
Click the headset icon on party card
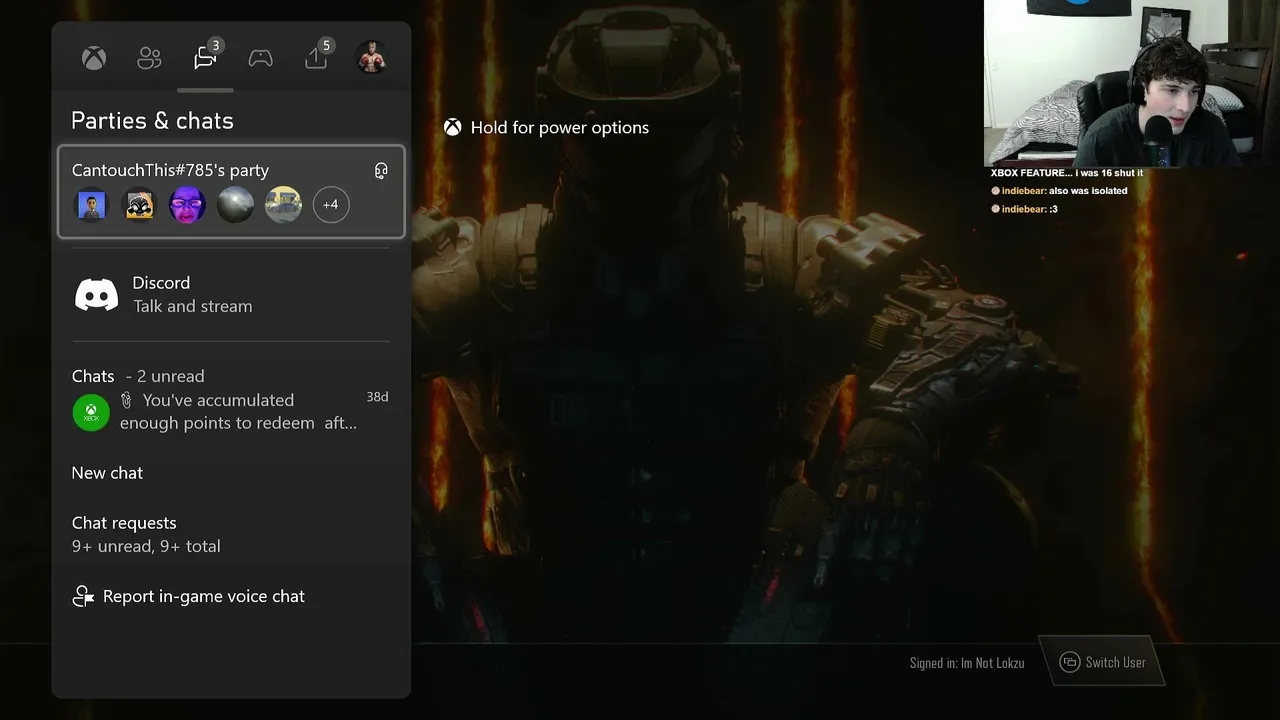point(381,171)
